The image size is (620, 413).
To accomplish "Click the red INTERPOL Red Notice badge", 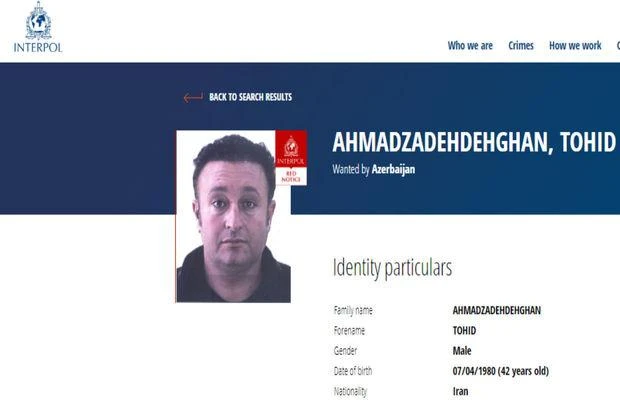I will click(x=291, y=158).
